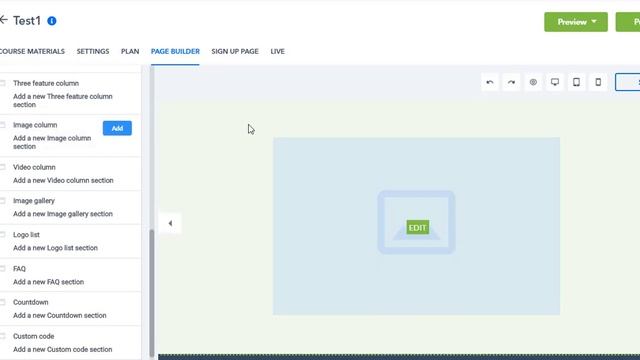
Task: Click the Custom code row icon
Action: [2, 336]
